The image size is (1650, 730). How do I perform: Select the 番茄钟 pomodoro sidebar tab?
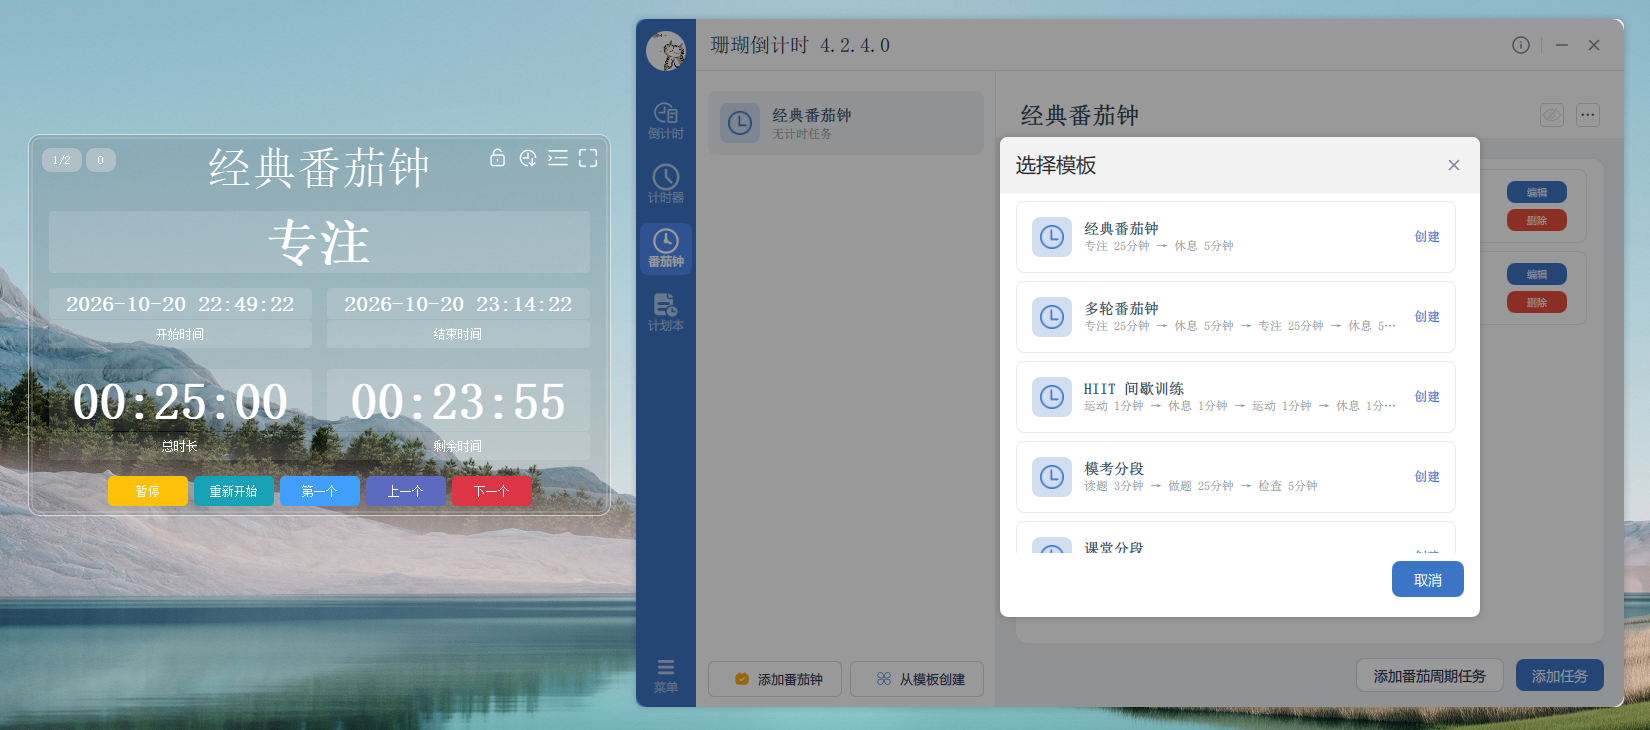(666, 248)
